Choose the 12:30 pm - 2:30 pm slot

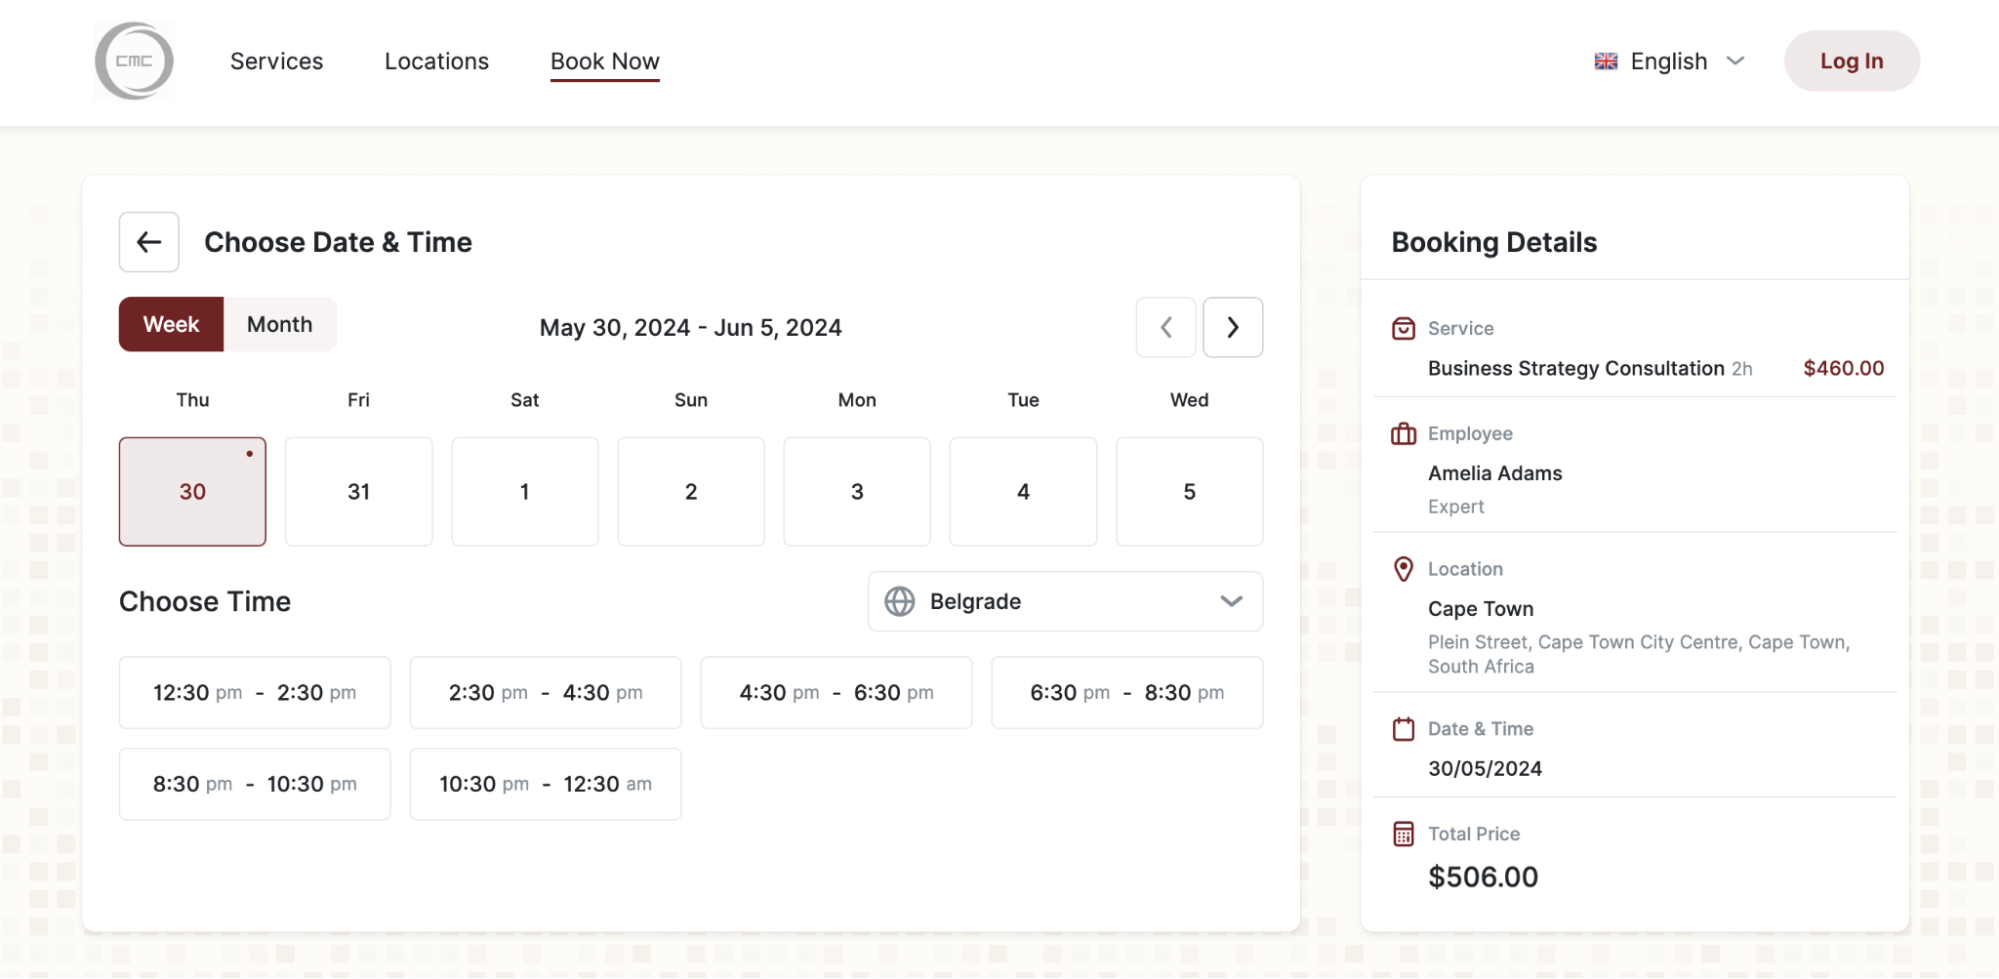[x=255, y=692]
